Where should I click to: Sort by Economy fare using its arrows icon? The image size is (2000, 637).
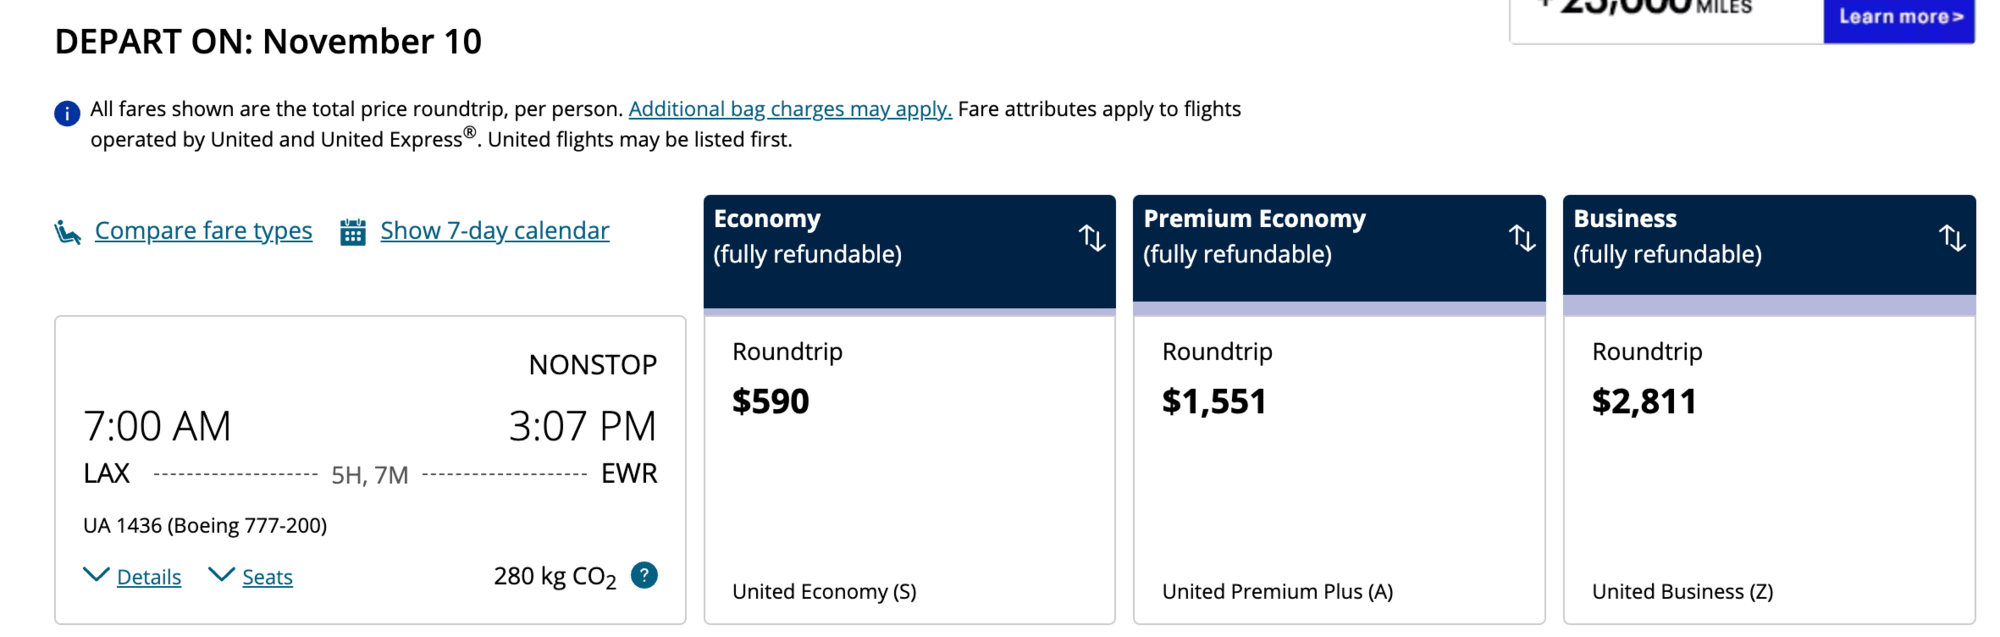pyautogui.click(x=1092, y=238)
